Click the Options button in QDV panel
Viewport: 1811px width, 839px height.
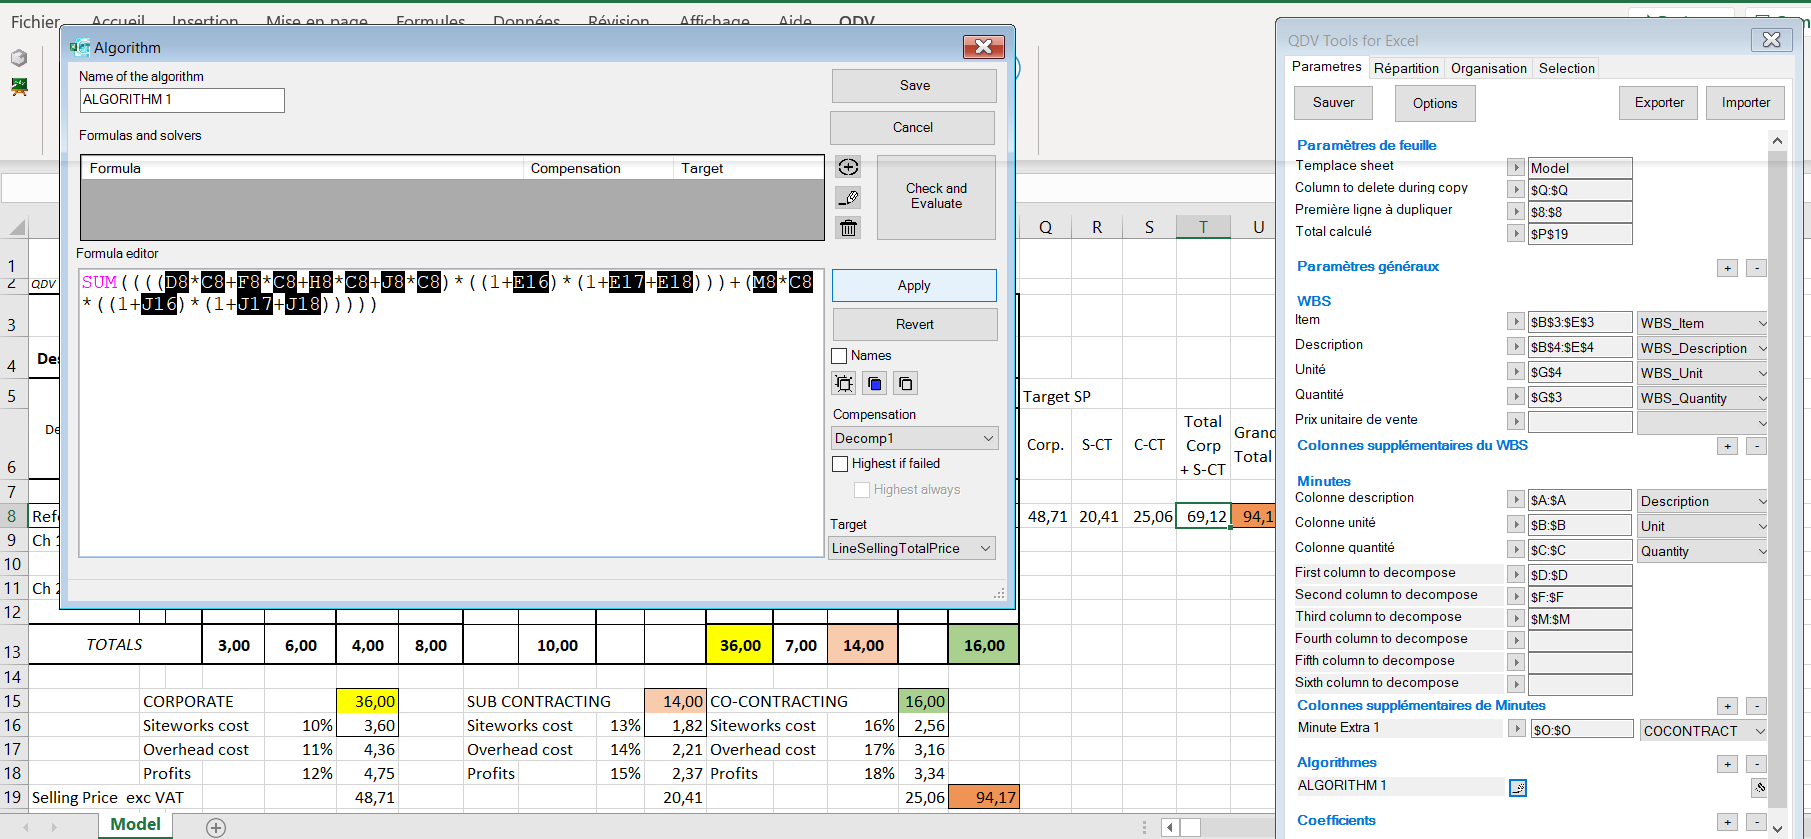[x=1435, y=104]
